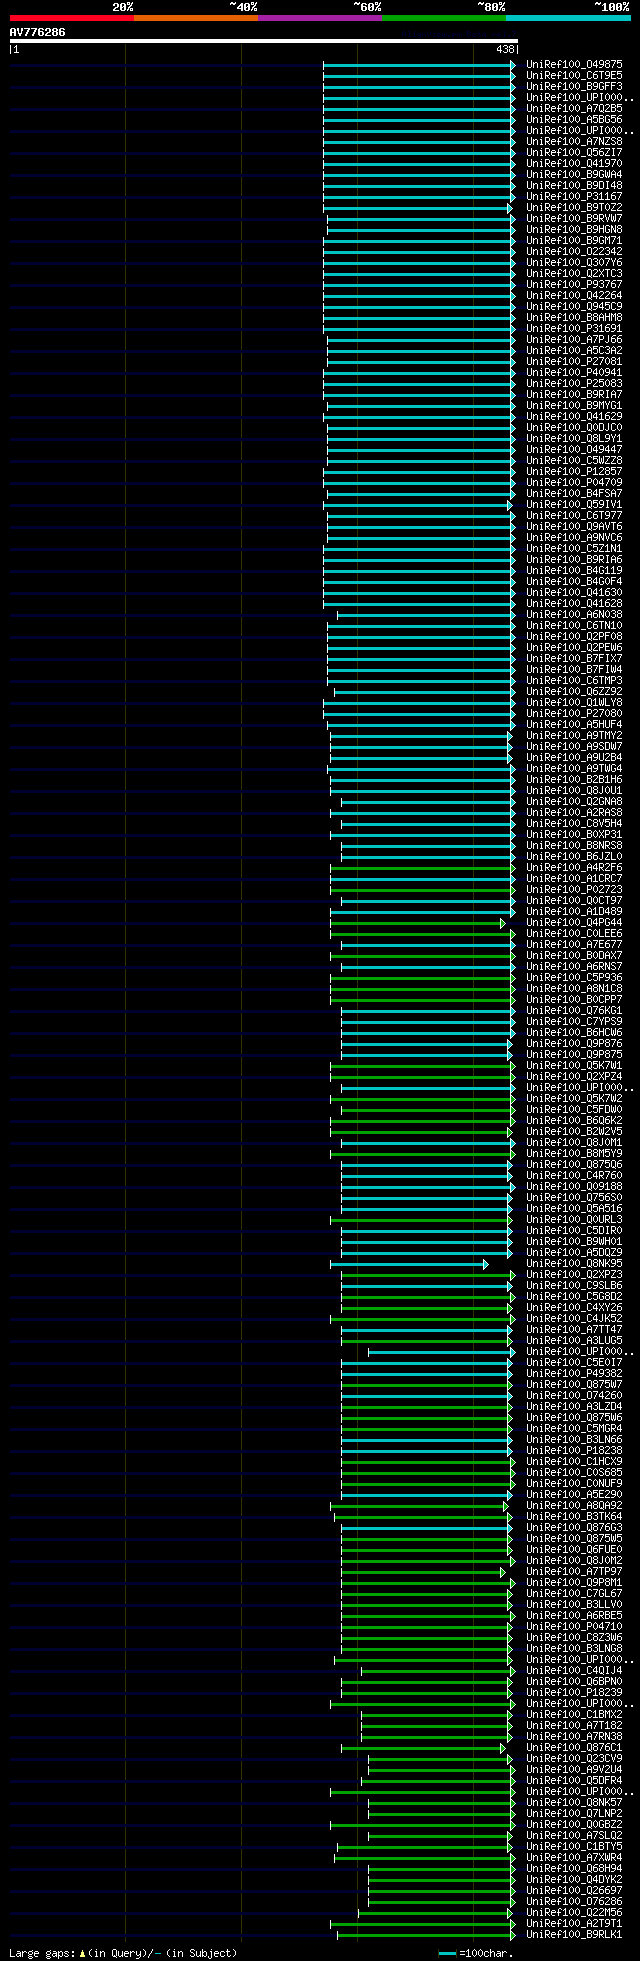Select the UniRef100_B9HGN8 label
Image resolution: width=640 pixels, height=1961 pixels.
point(575,230)
